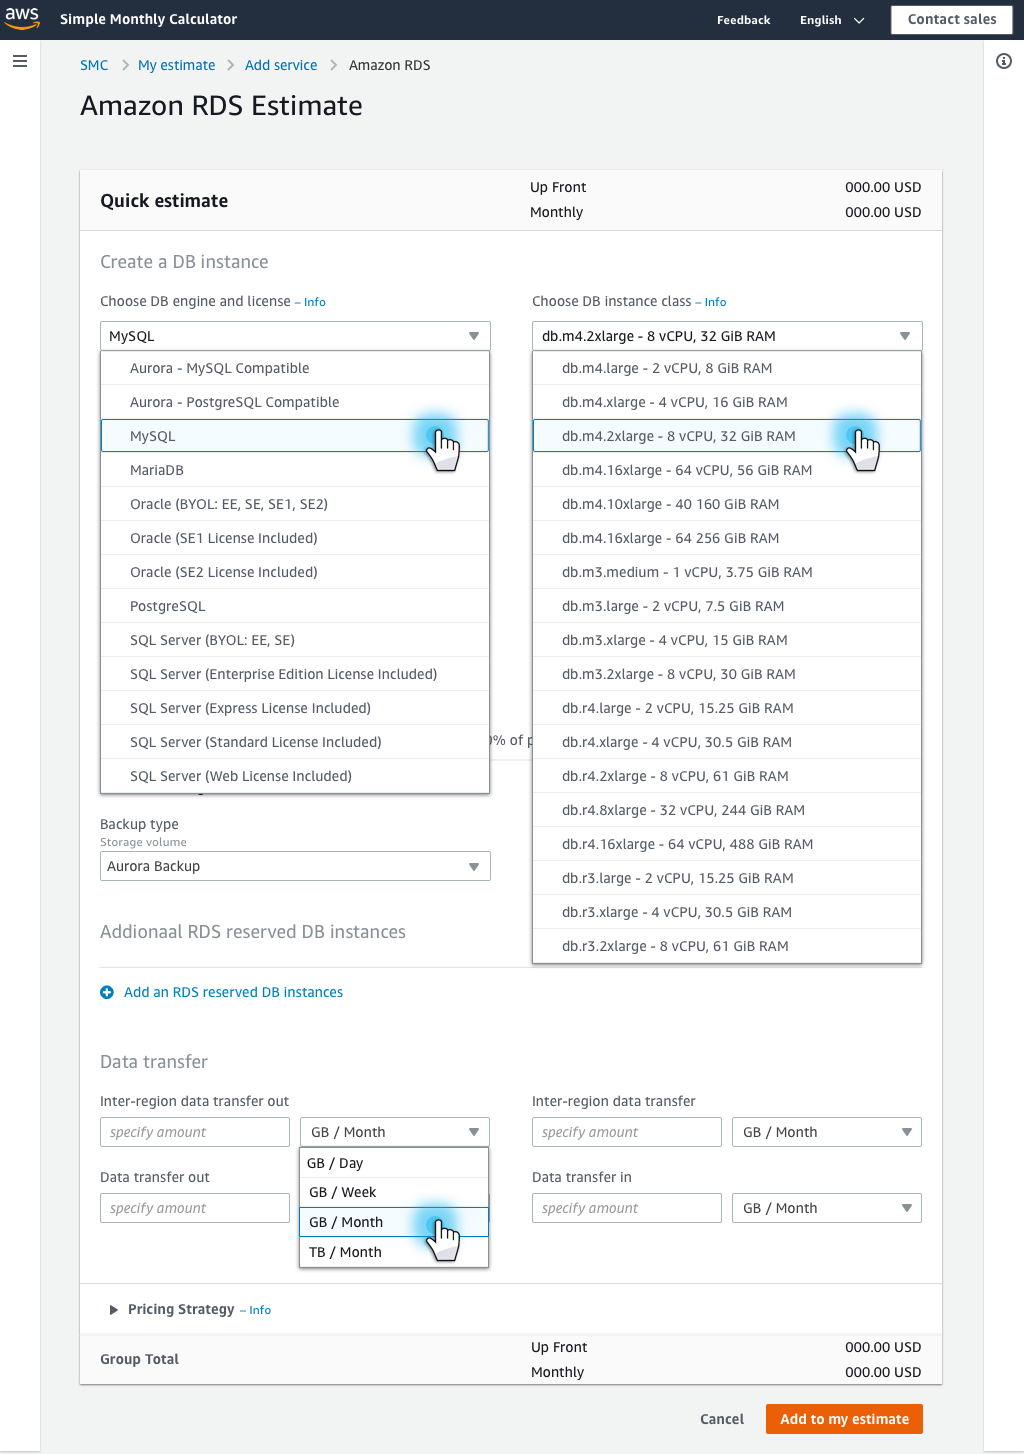The image size is (1024, 1454).
Task: Click the Info link beside DB instance class
Action: [715, 302]
